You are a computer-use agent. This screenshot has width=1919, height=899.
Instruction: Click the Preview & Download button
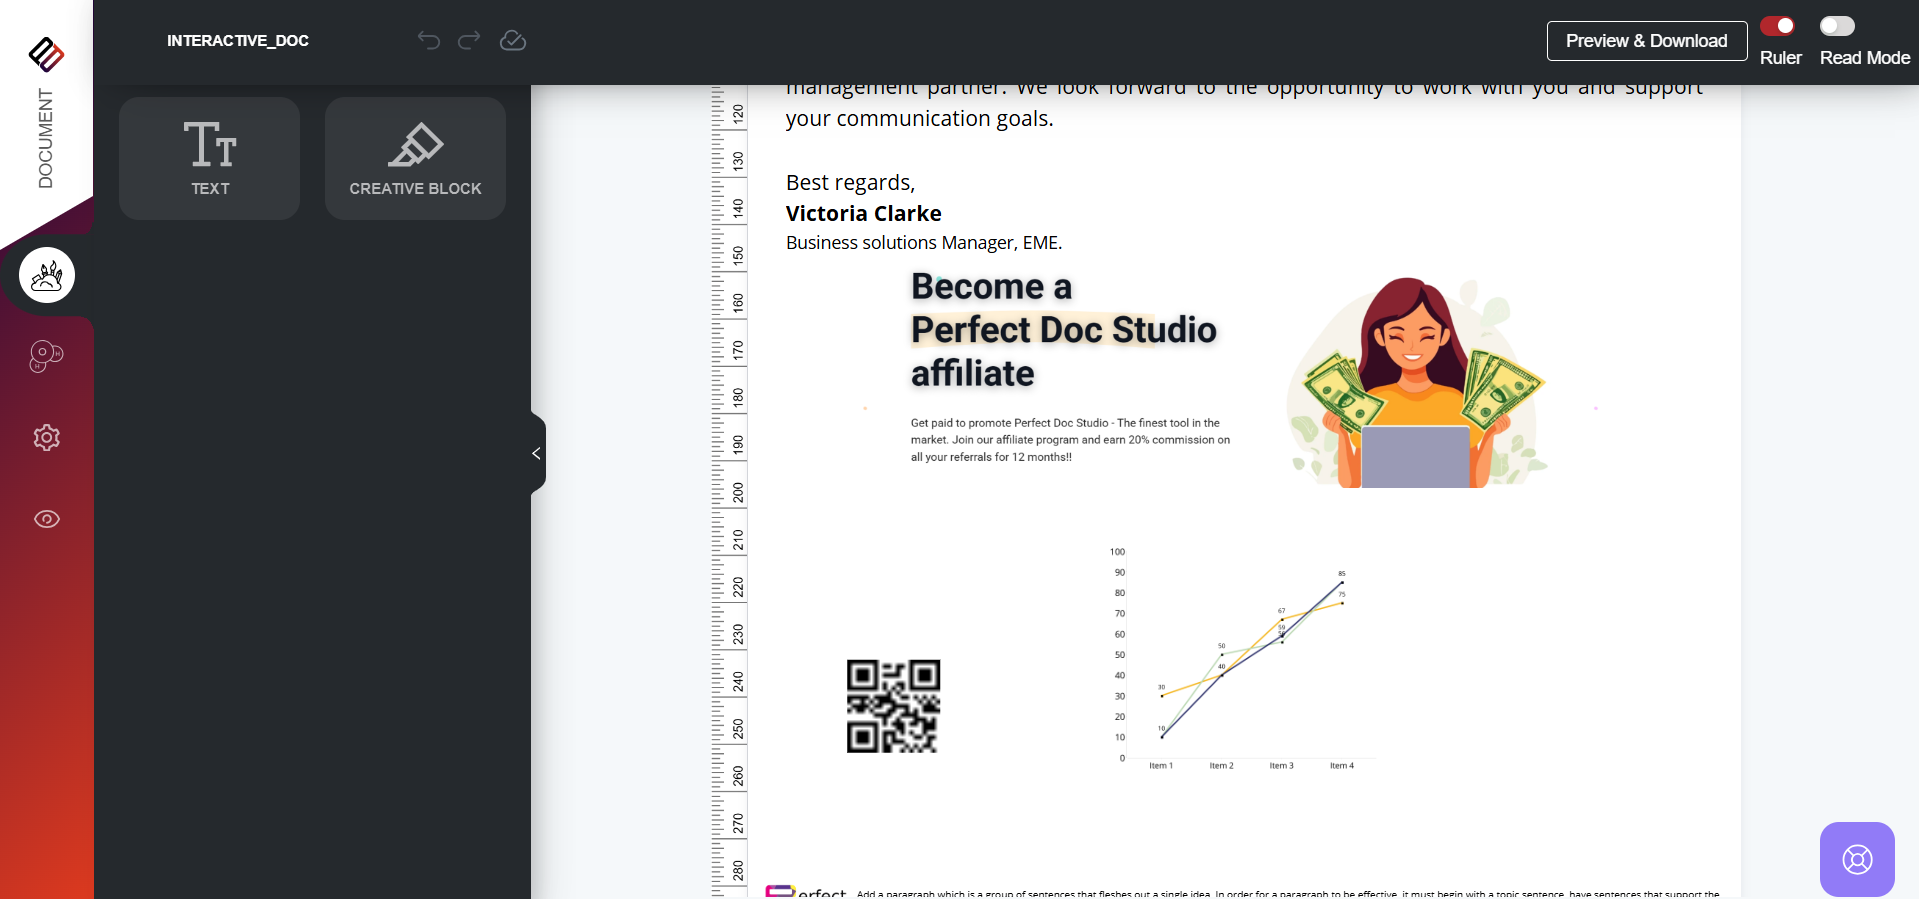pos(1646,41)
